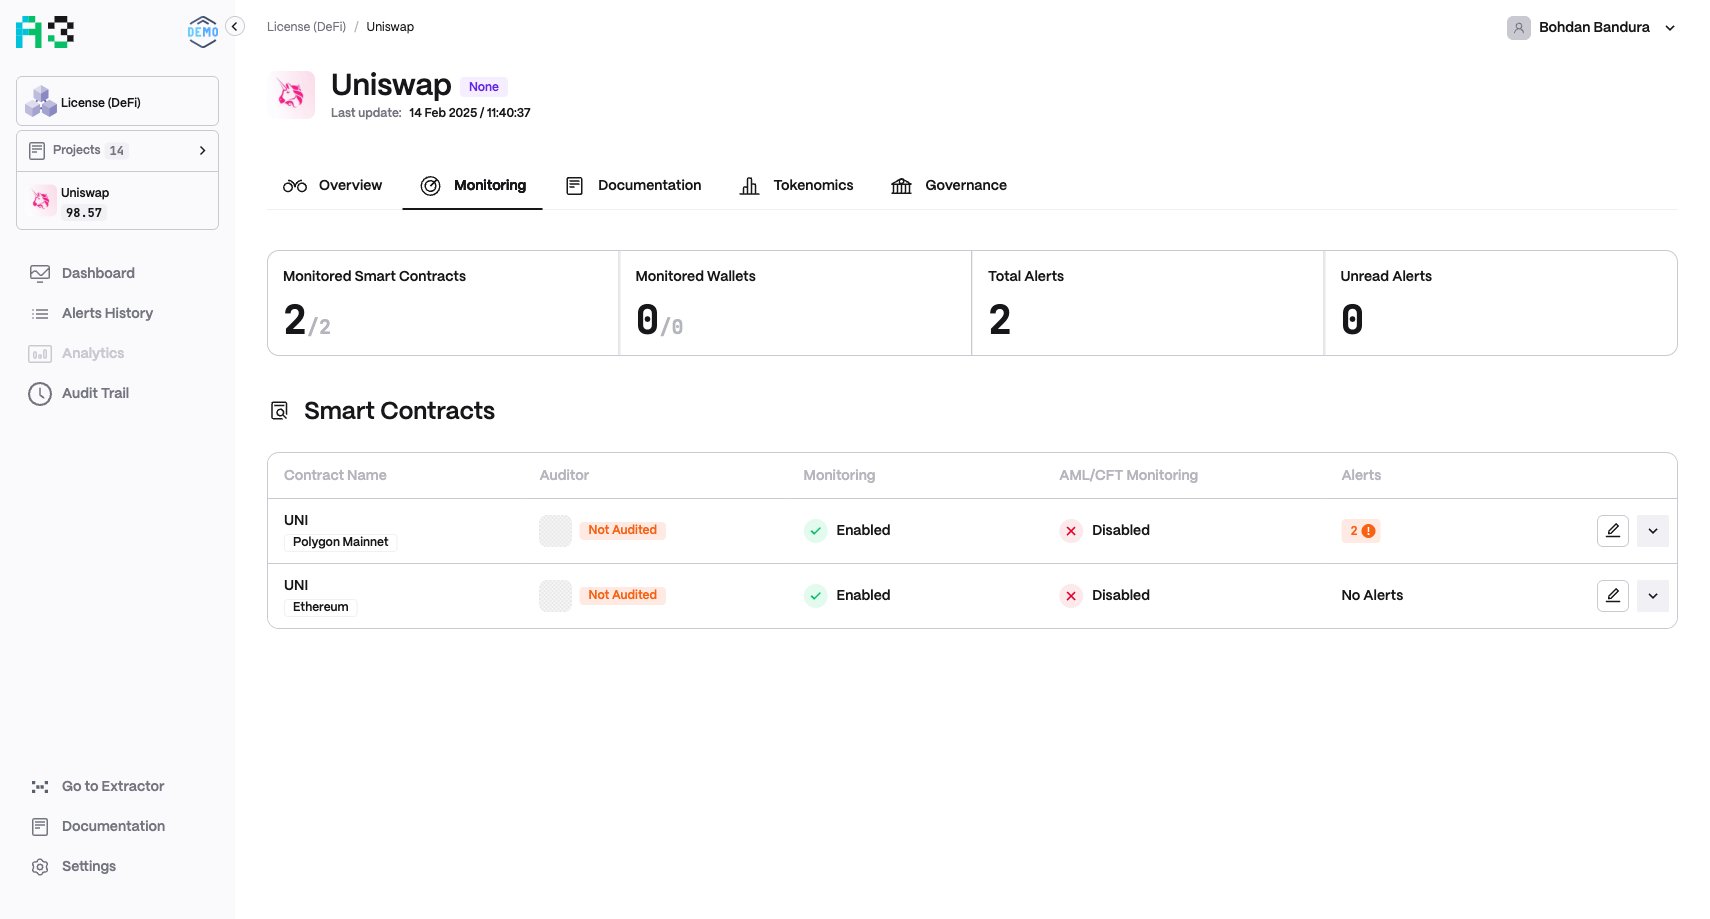Click the Uniswap breadcrumb
The image size is (1710, 919).
(390, 27)
